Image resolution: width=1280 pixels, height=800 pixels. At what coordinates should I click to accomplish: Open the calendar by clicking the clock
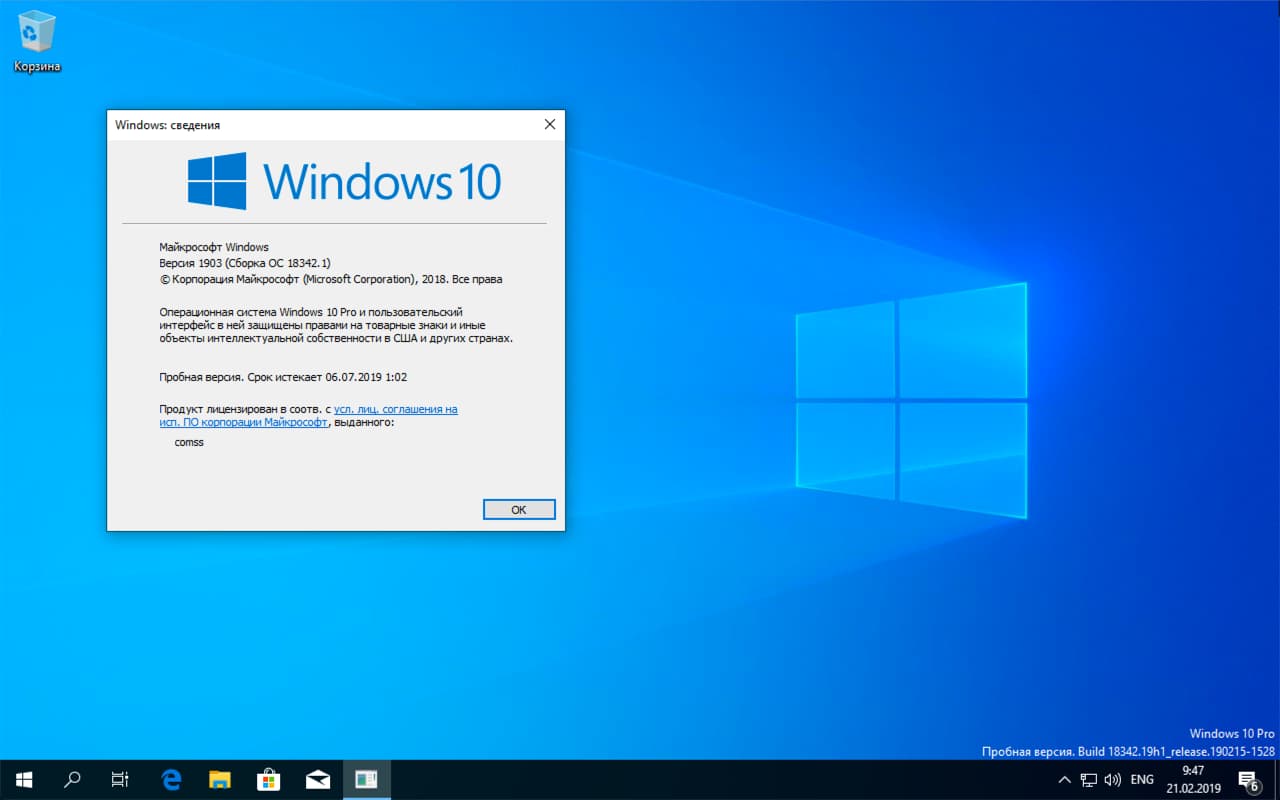[x=1193, y=779]
